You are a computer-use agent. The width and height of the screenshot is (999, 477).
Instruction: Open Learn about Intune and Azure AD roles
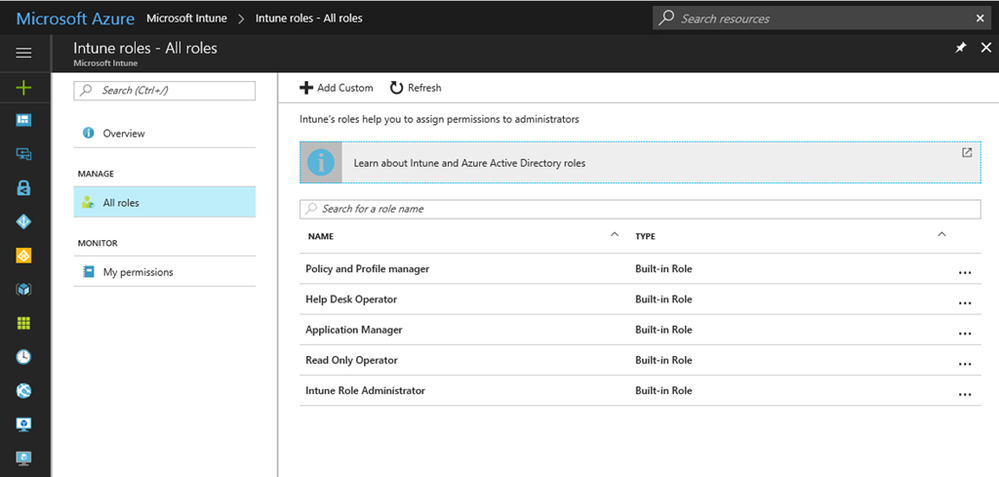click(469, 163)
